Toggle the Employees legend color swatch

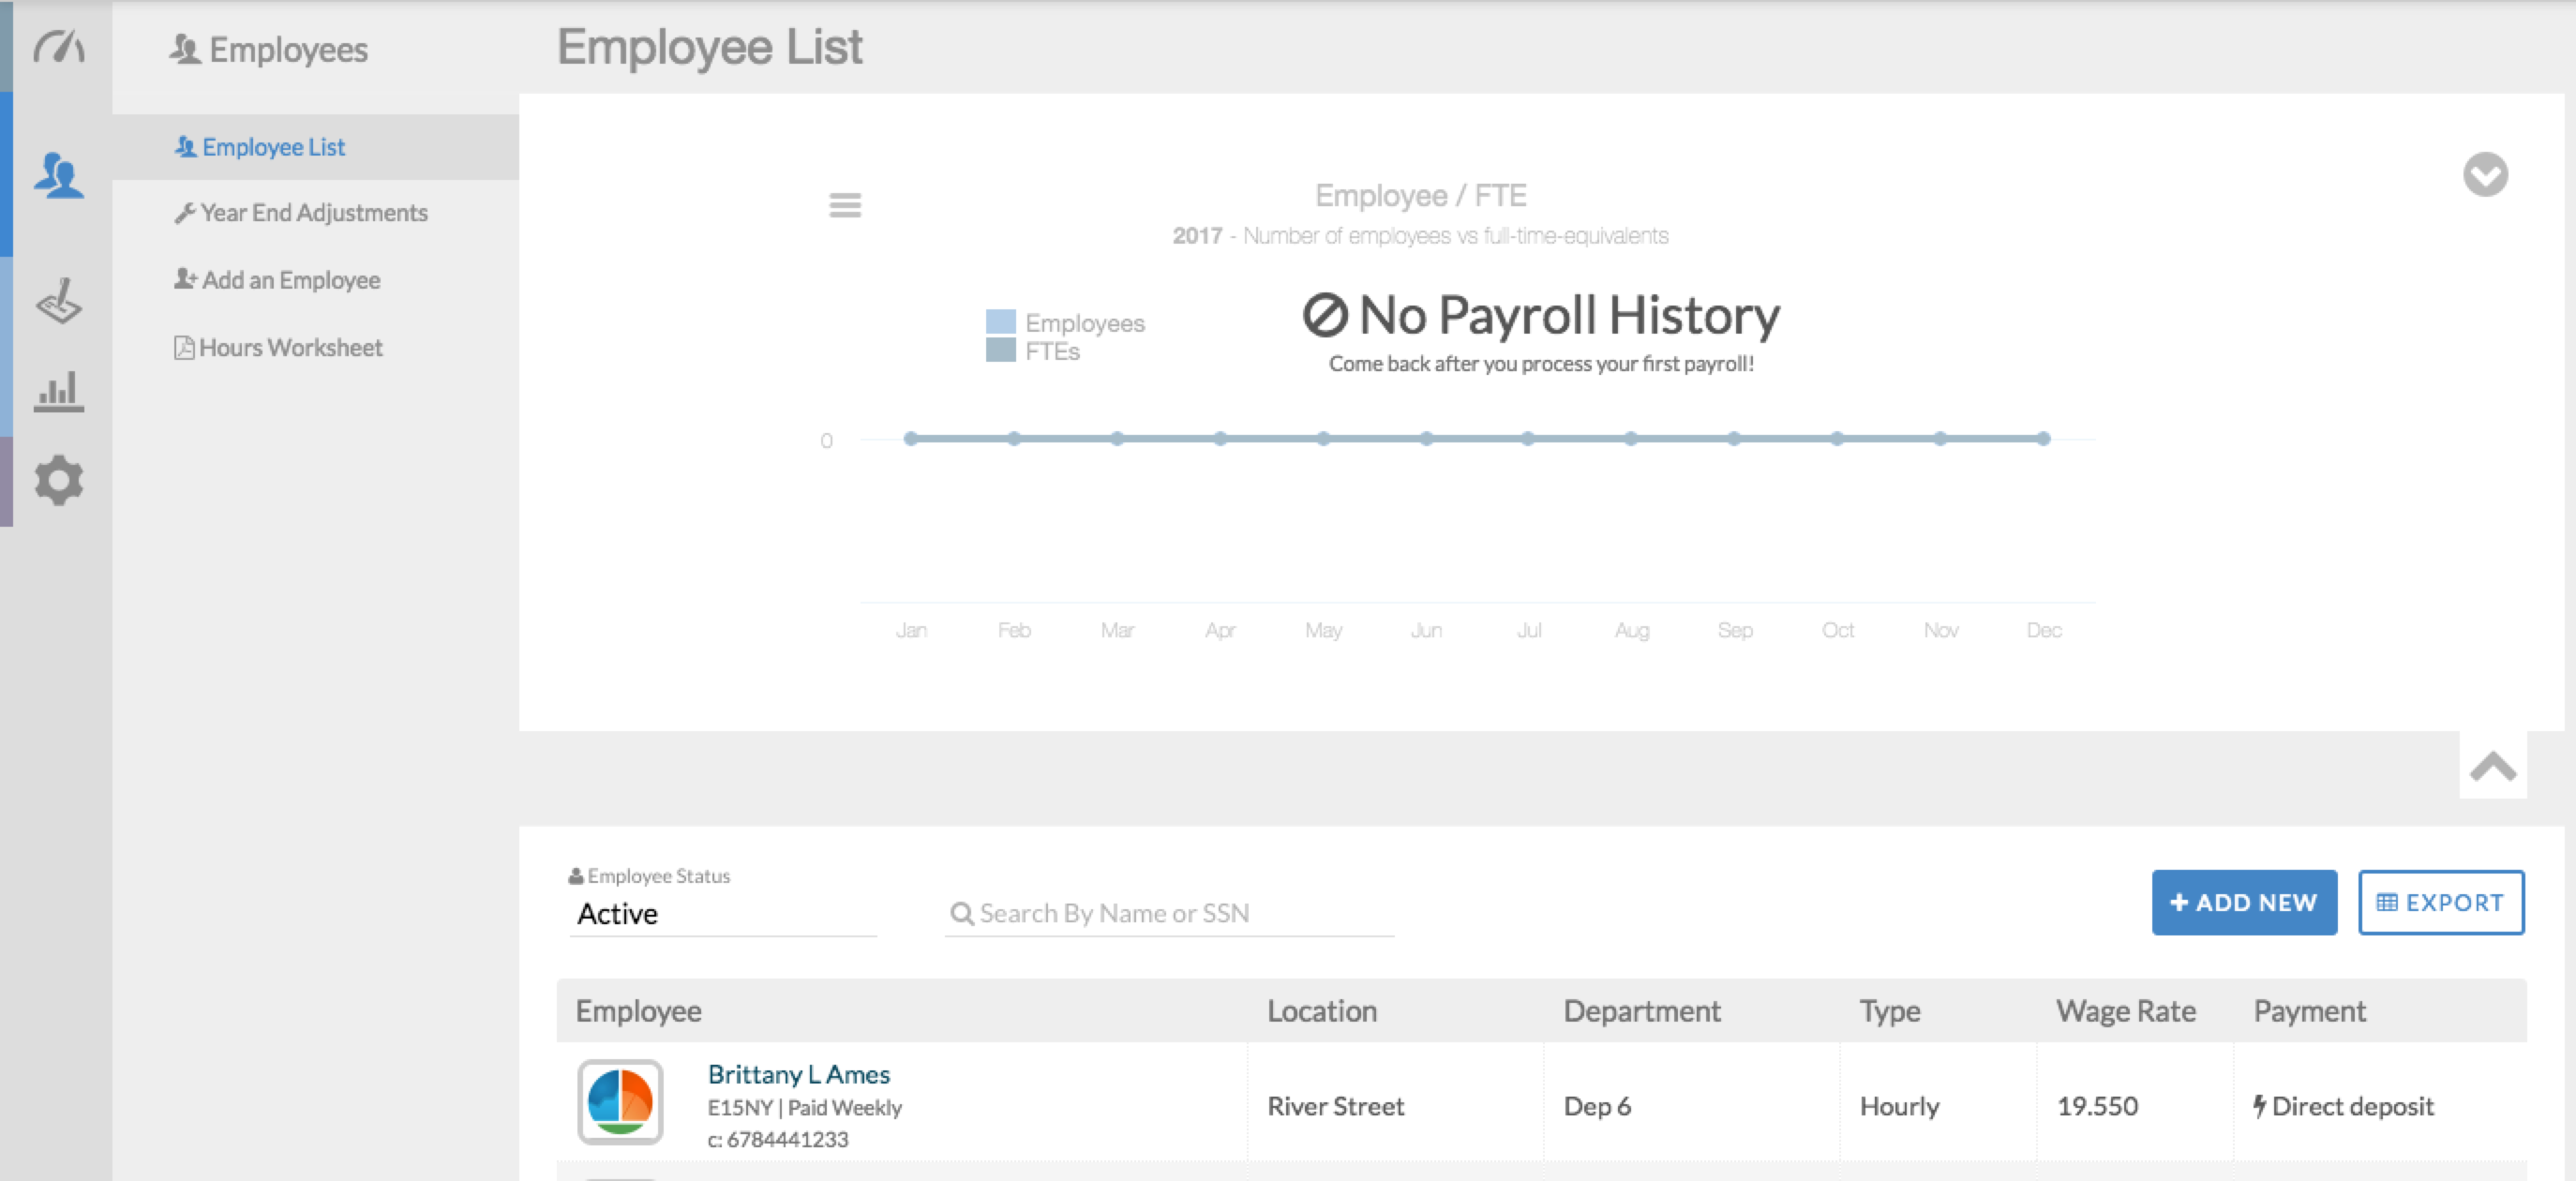pos(1000,322)
